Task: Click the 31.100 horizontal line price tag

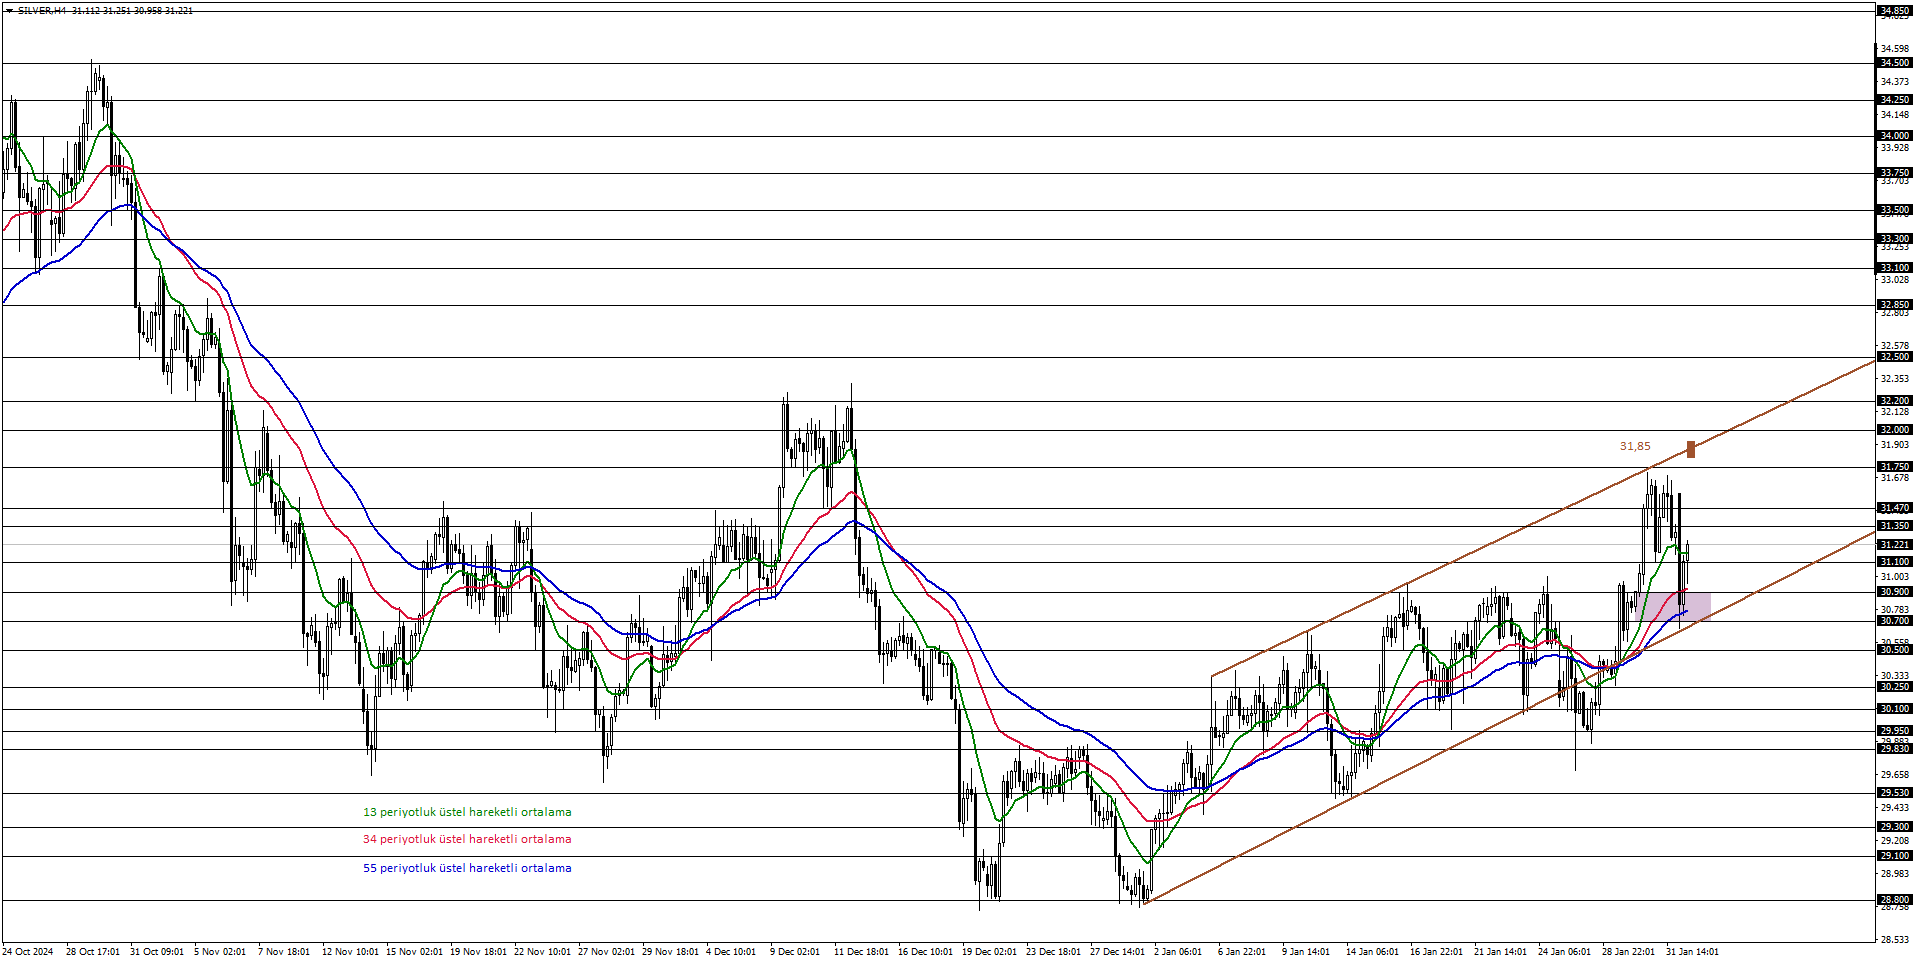Action: pos(1895,562)
